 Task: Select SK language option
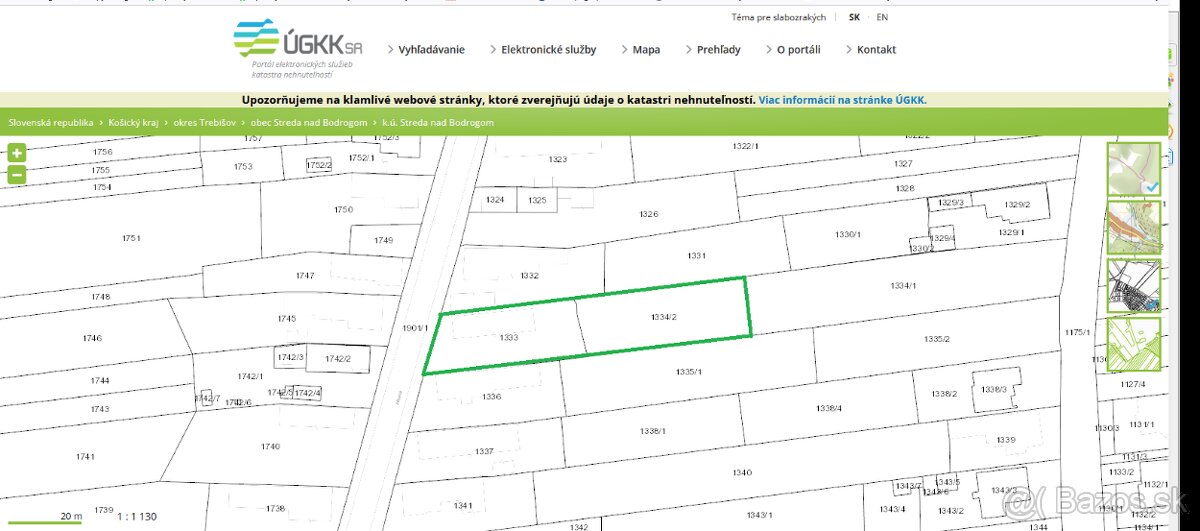[x=854, y=17]
